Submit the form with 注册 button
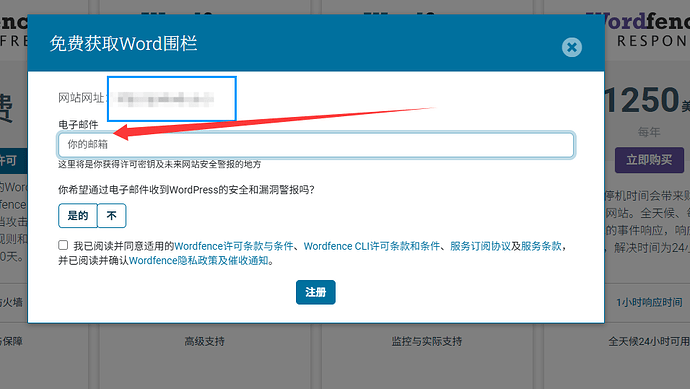The height and width of the screenshot is (389, 690). coord(316,292)
